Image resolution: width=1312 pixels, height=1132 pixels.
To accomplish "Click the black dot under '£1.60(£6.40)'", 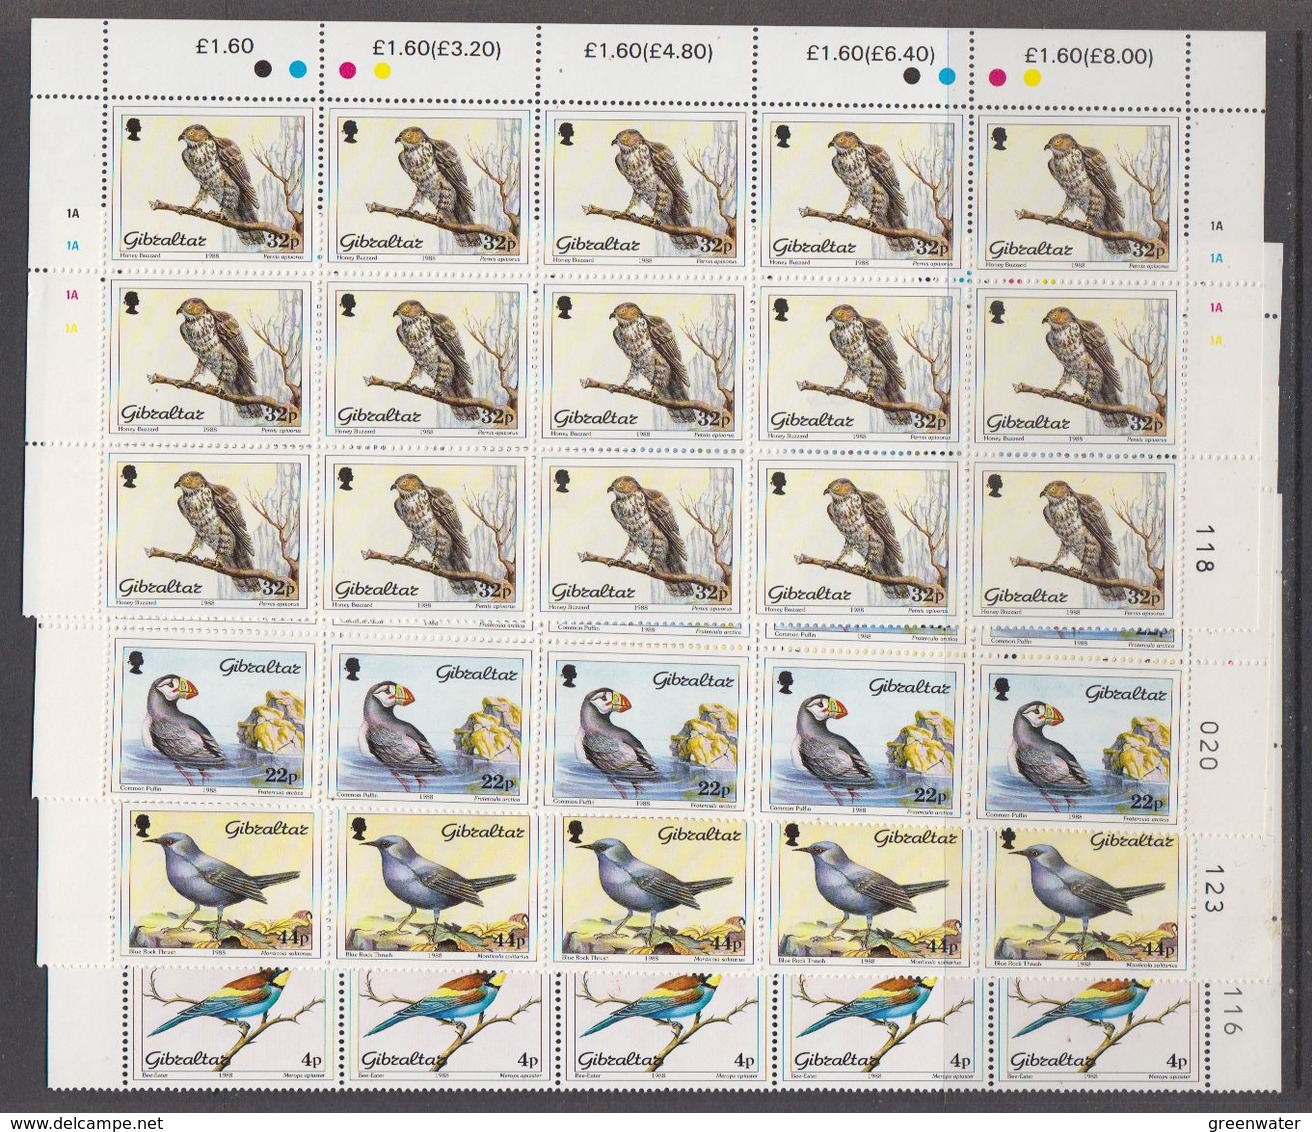I will point(912,75).
